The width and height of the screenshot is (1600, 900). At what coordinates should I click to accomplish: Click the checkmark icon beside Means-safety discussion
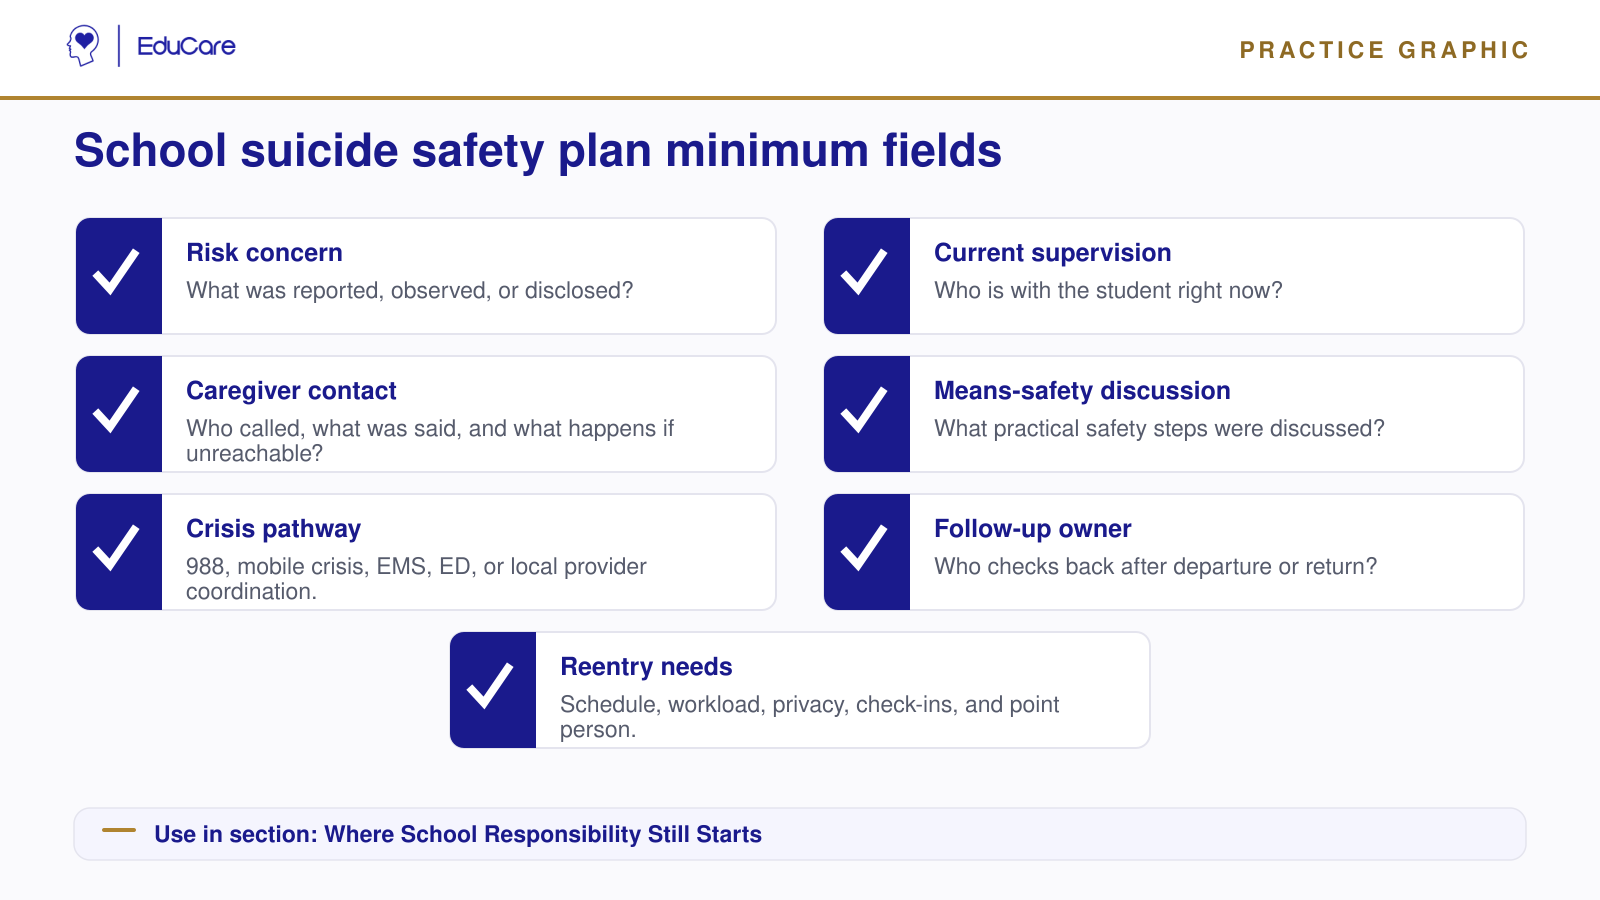tap(864, 410)
